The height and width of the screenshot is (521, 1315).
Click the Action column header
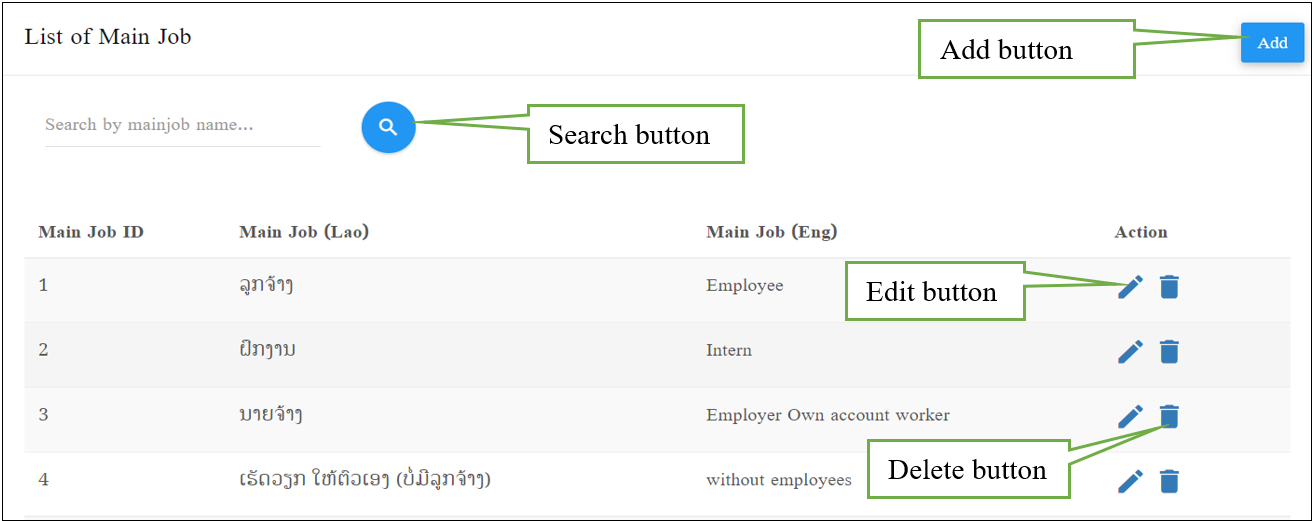tap(1141, 232)
